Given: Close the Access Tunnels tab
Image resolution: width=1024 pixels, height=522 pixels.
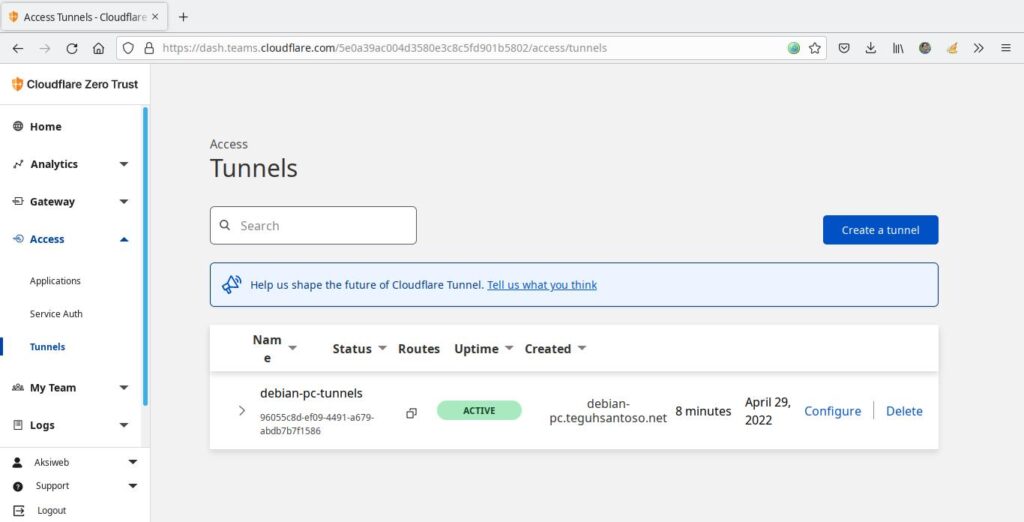Looking at the screenshot, I should 155,17.
